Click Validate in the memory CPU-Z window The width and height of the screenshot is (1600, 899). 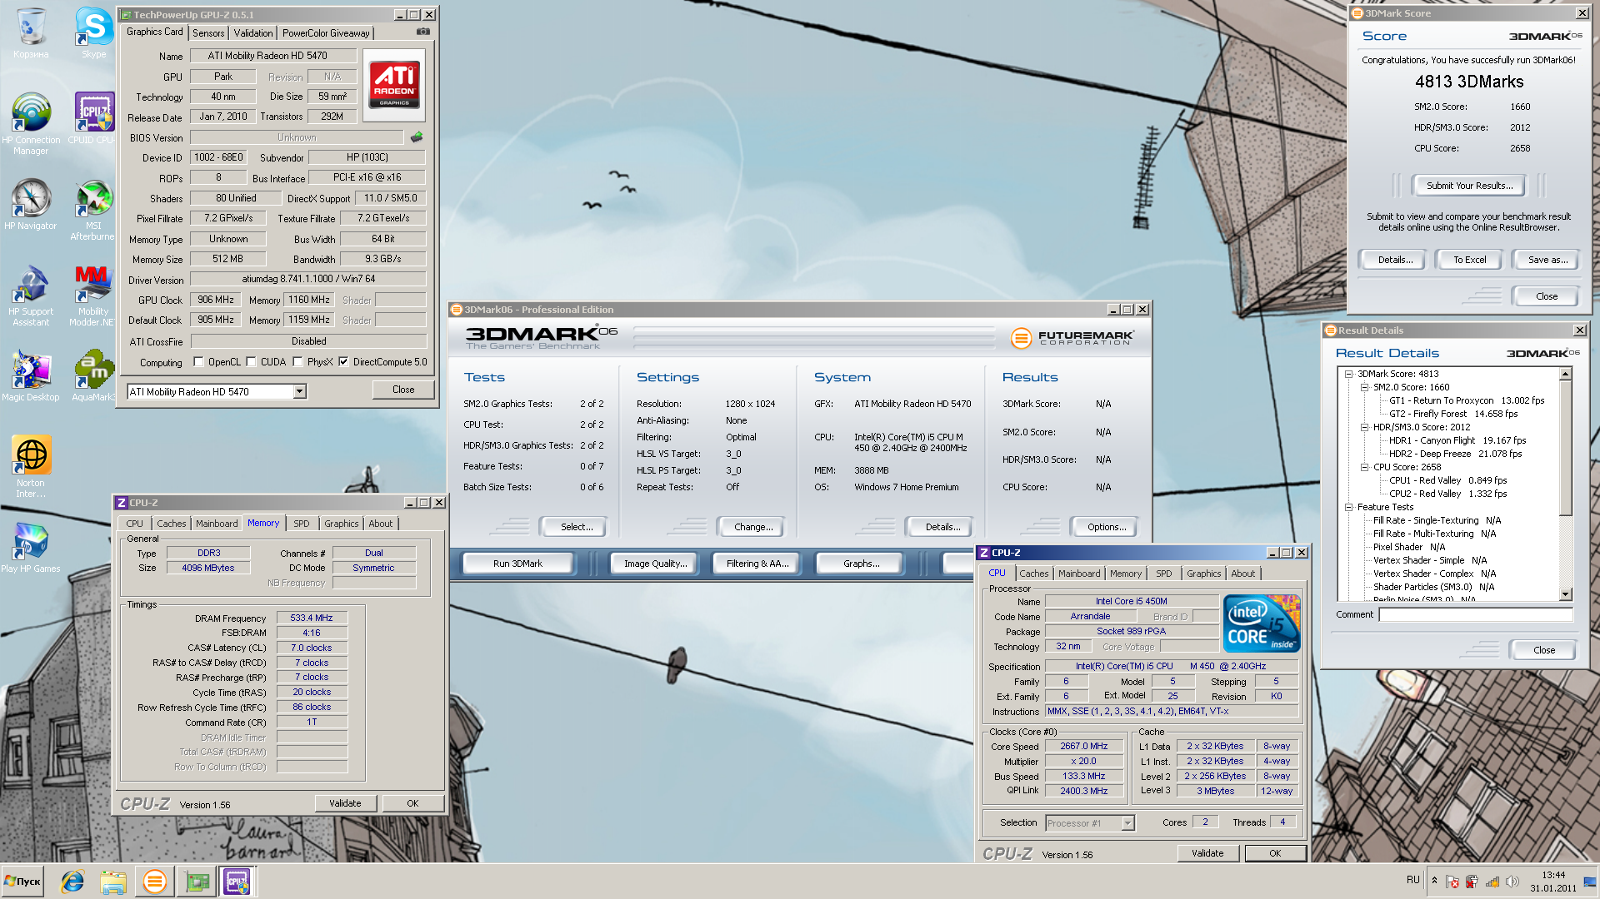tap(345, 803)
